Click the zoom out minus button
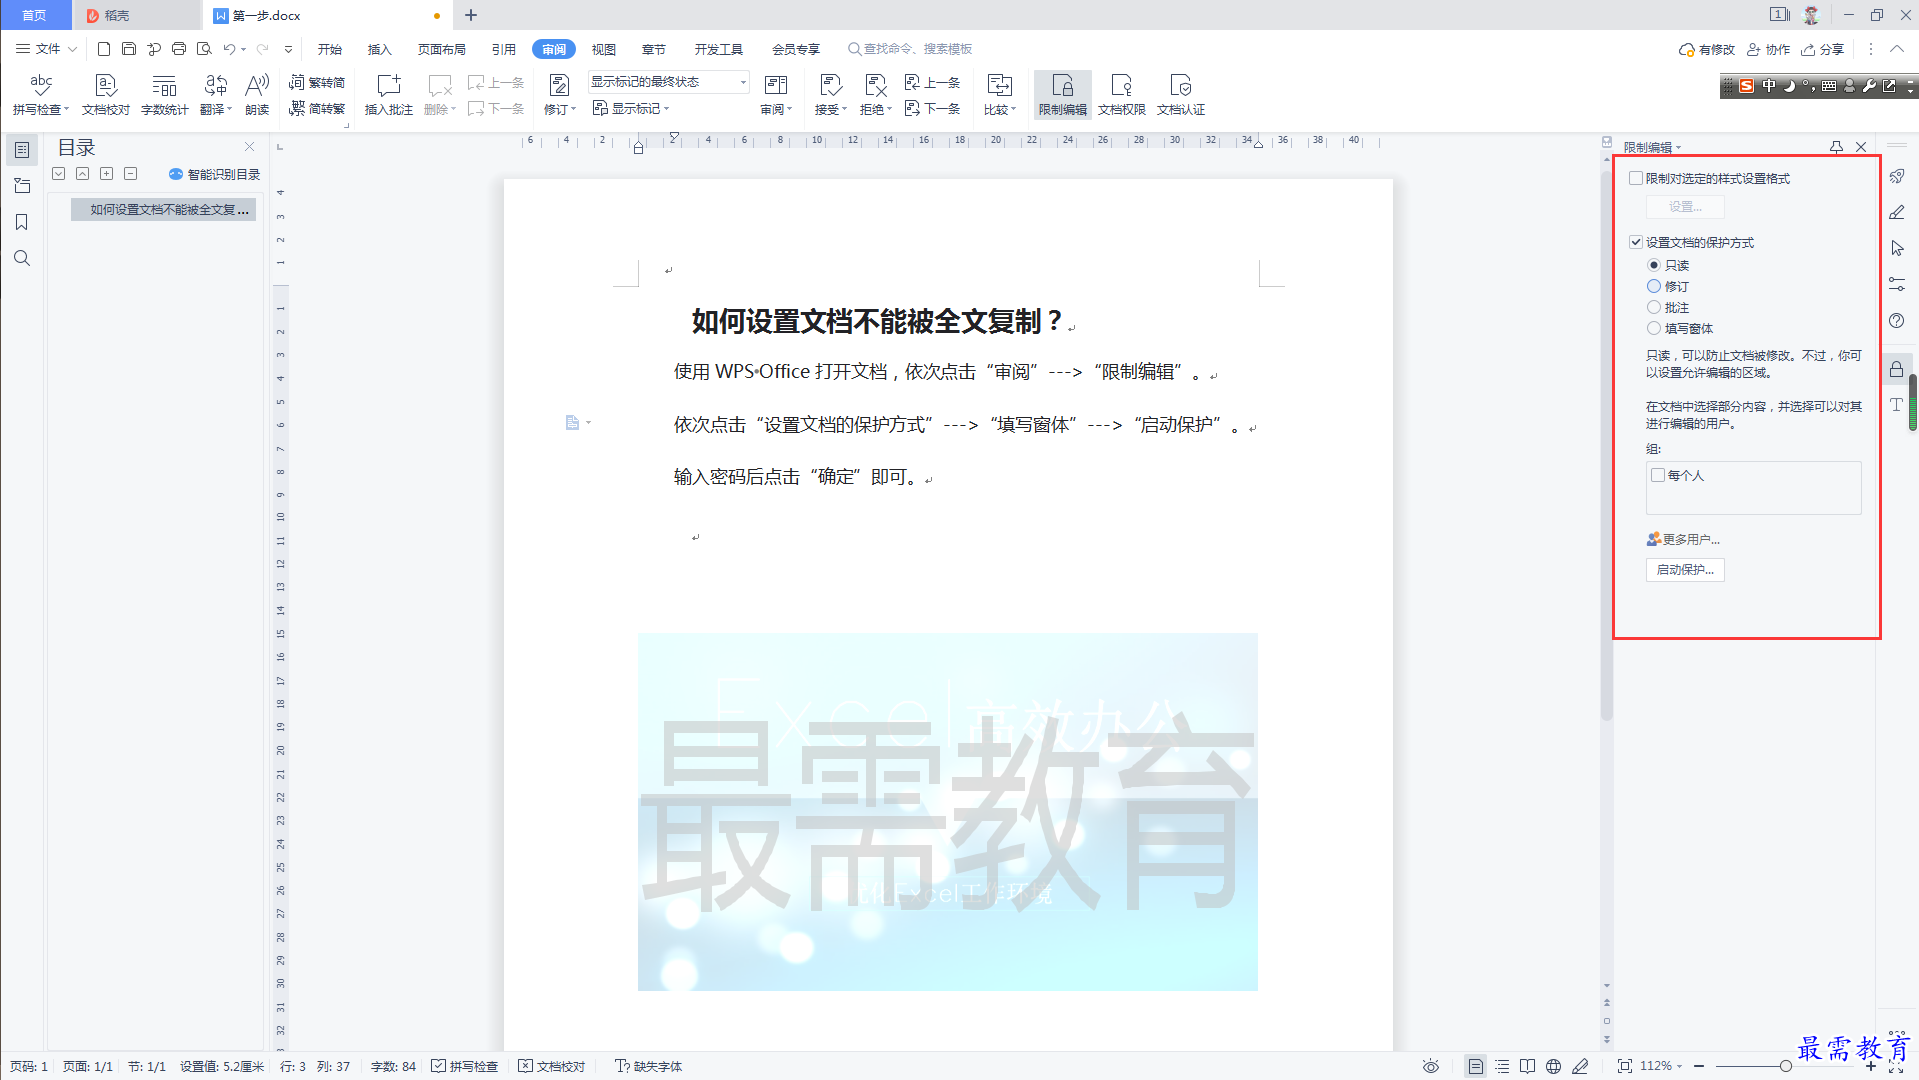Screen dimensions: 1919x1080 1699,1066
